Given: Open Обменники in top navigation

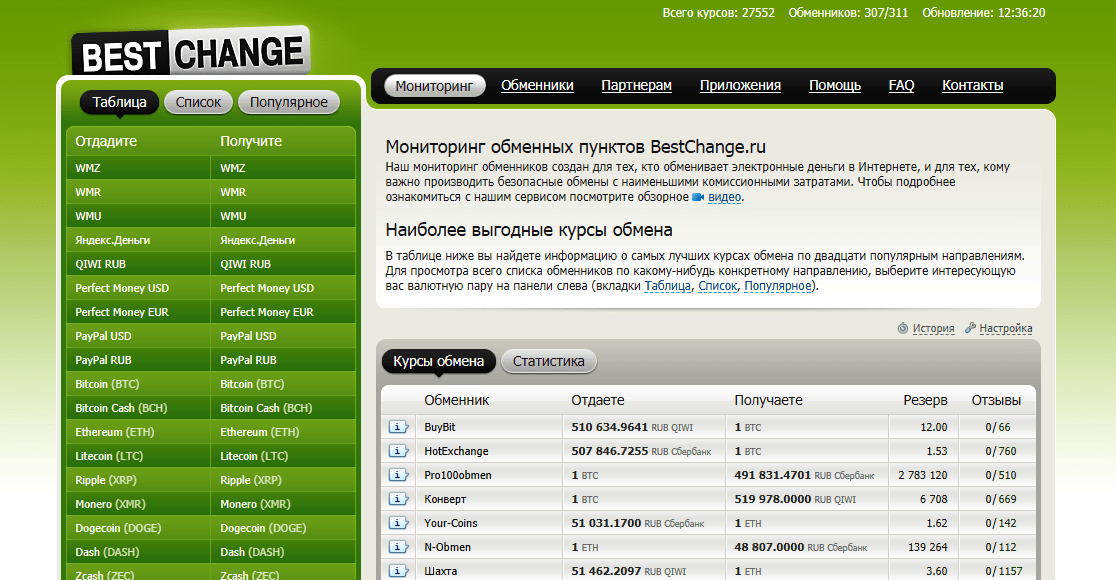Looking at the screenshot, I should tap(537, 86).
